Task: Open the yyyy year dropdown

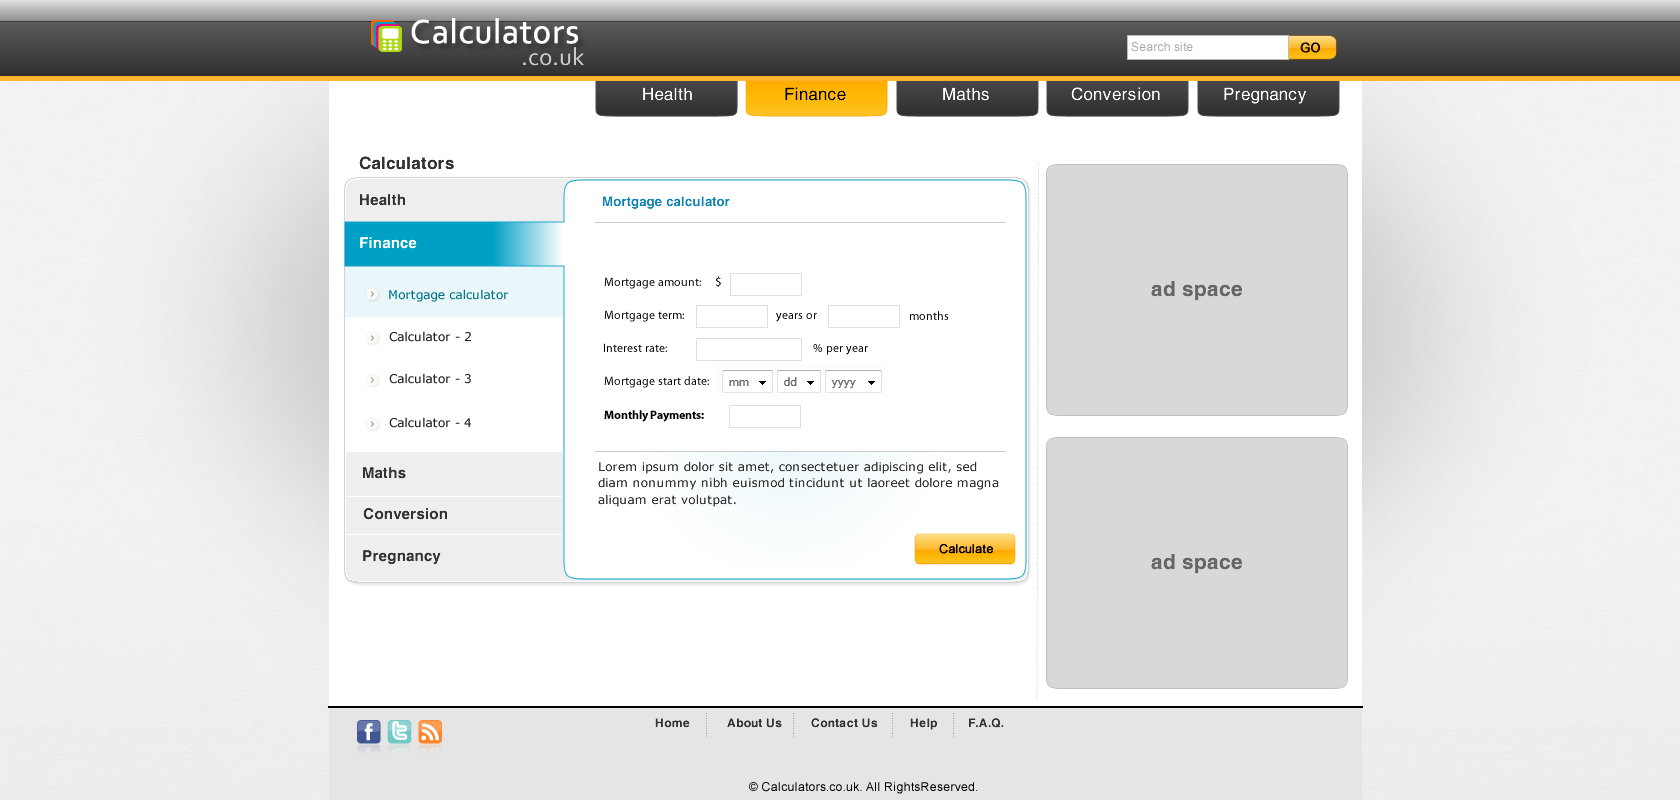Action: tap(853, 382)
